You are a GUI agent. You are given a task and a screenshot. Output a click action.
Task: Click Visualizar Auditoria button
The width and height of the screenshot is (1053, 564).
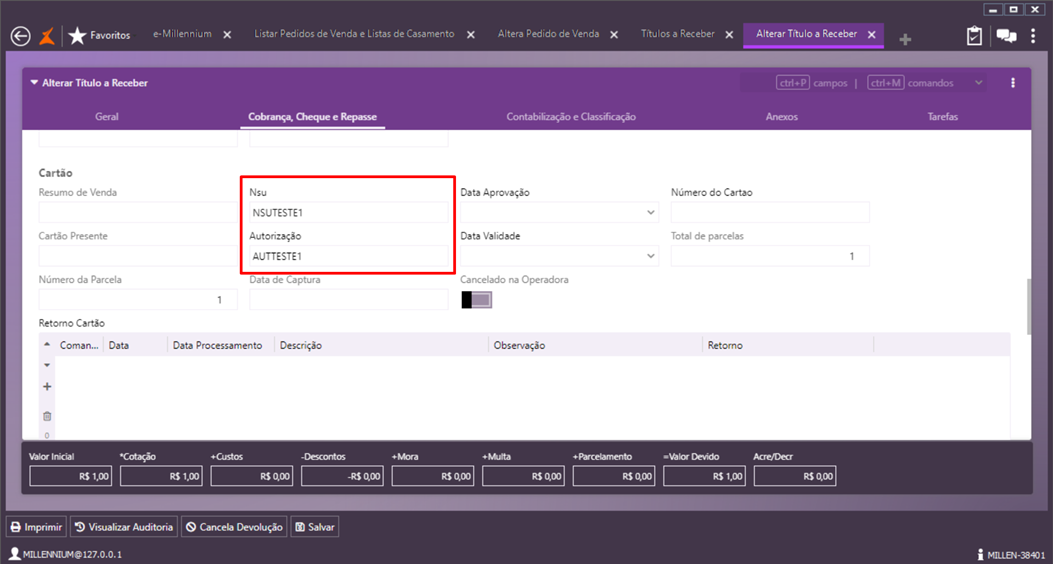coord(124,528)
